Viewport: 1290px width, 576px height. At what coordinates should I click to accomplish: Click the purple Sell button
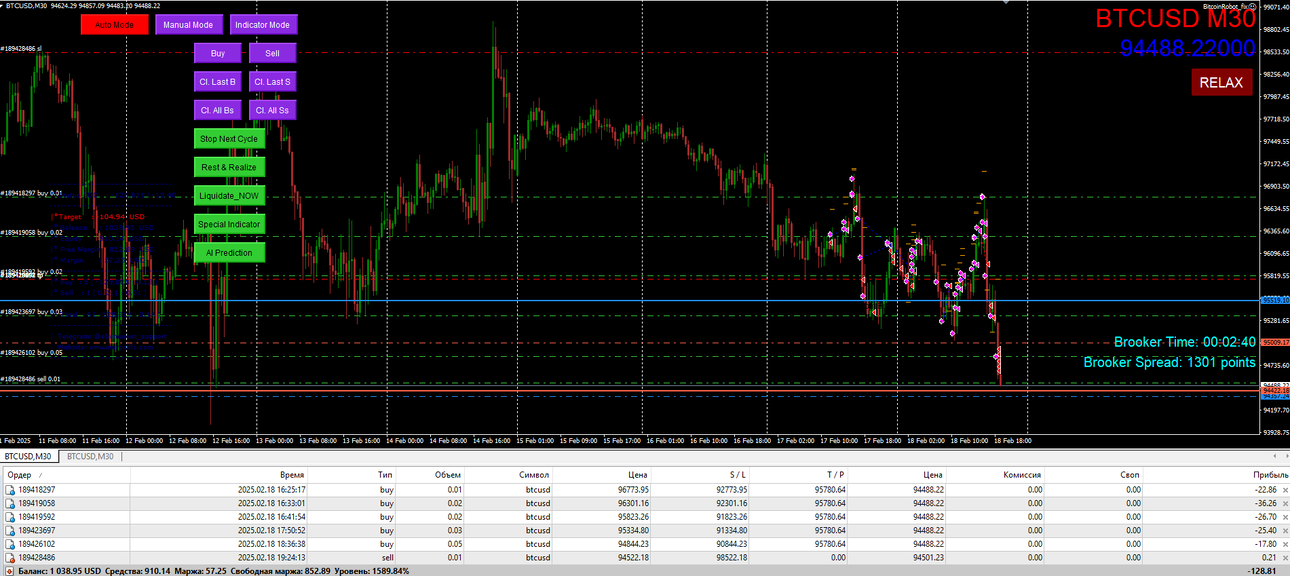pyautogui.click(x=273, y=53)
